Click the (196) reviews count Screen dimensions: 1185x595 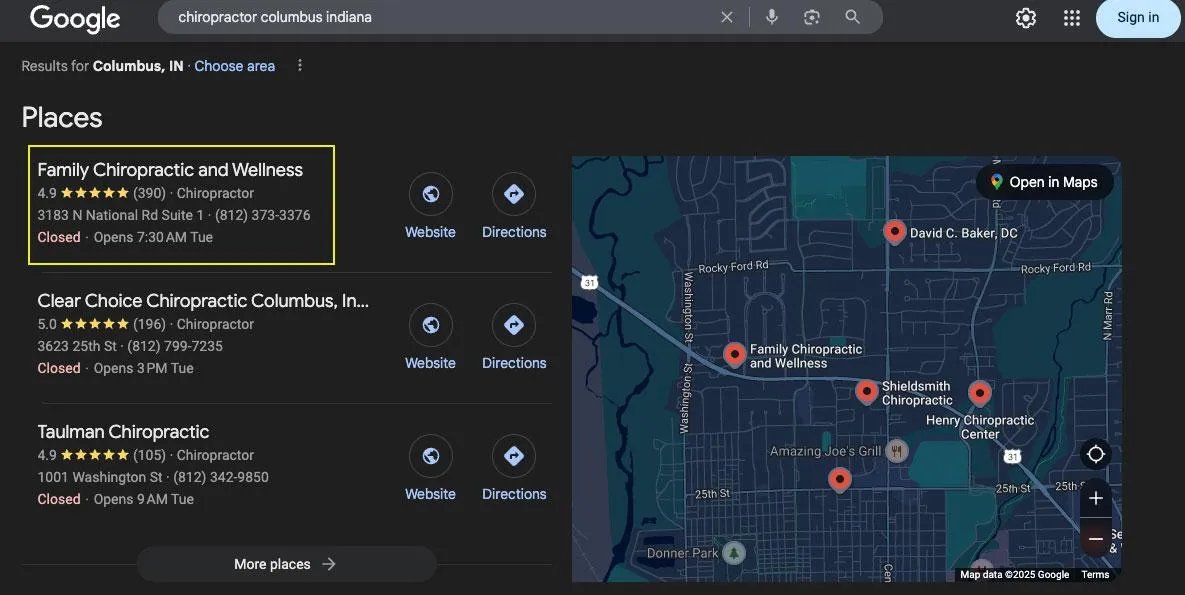tap(149, 324)
